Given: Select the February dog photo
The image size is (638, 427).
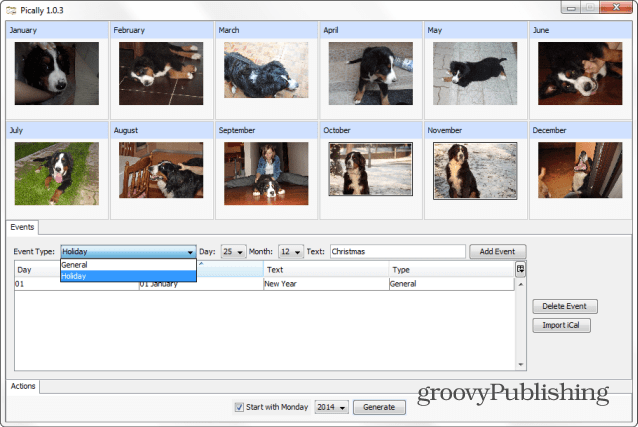Looking at the screenshot, I should tap(161, 73).
